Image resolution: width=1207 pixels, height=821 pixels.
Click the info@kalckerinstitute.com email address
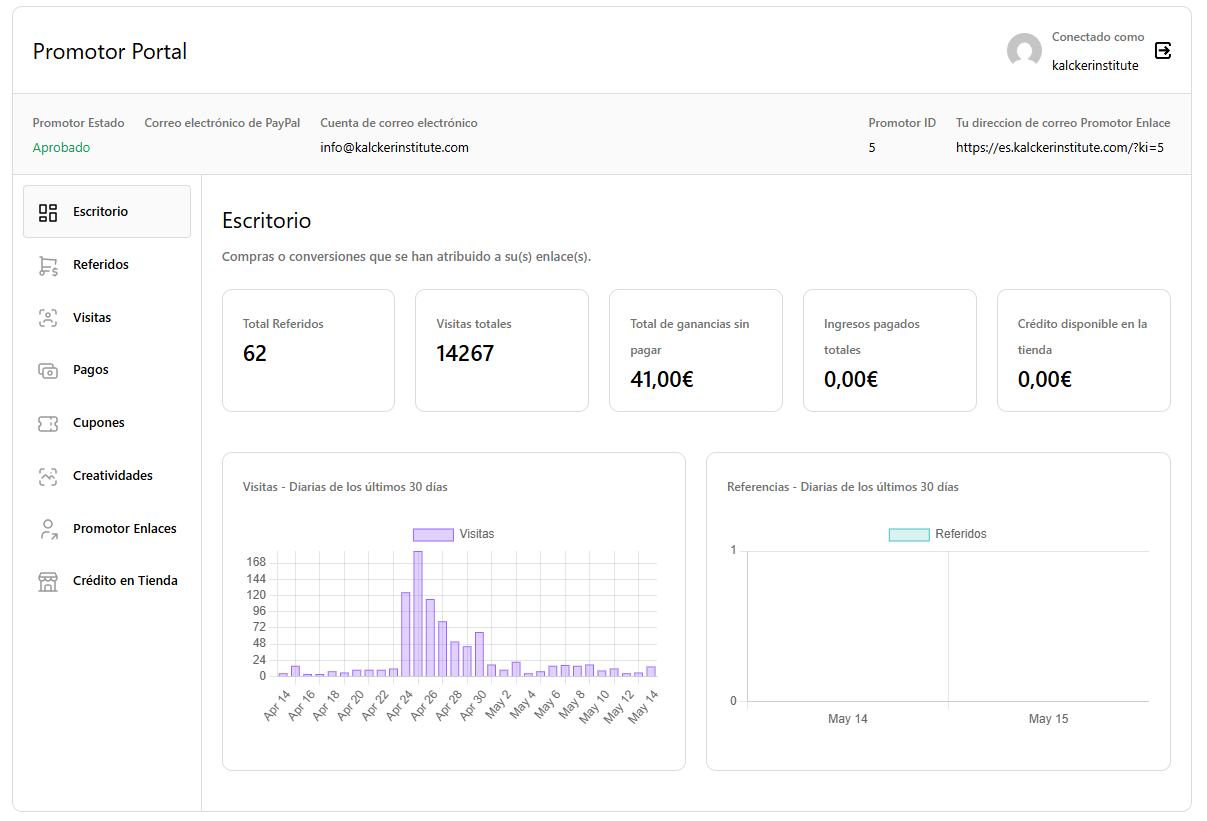(394, 148)
